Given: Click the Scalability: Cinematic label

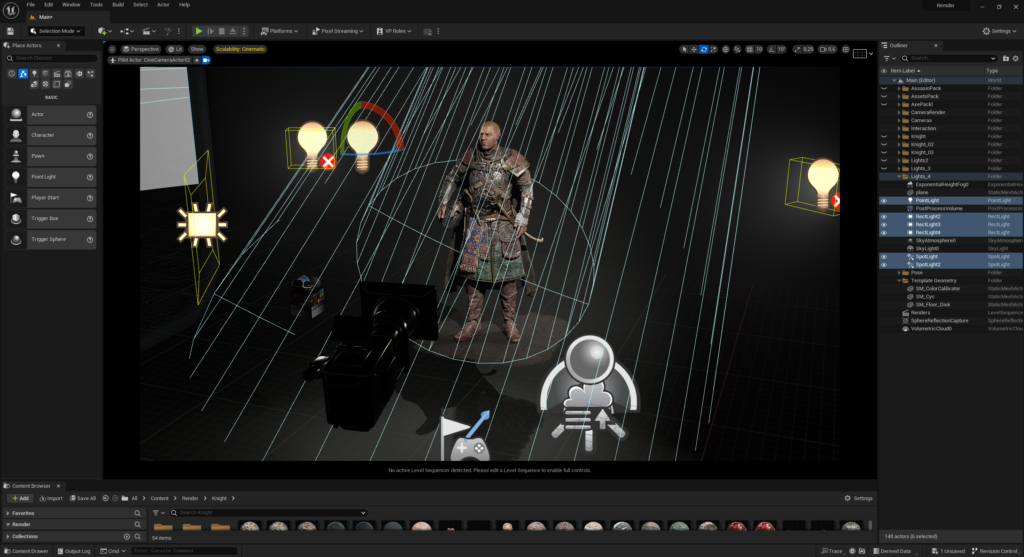Looking at the screenshot, I should click(240, 49).
